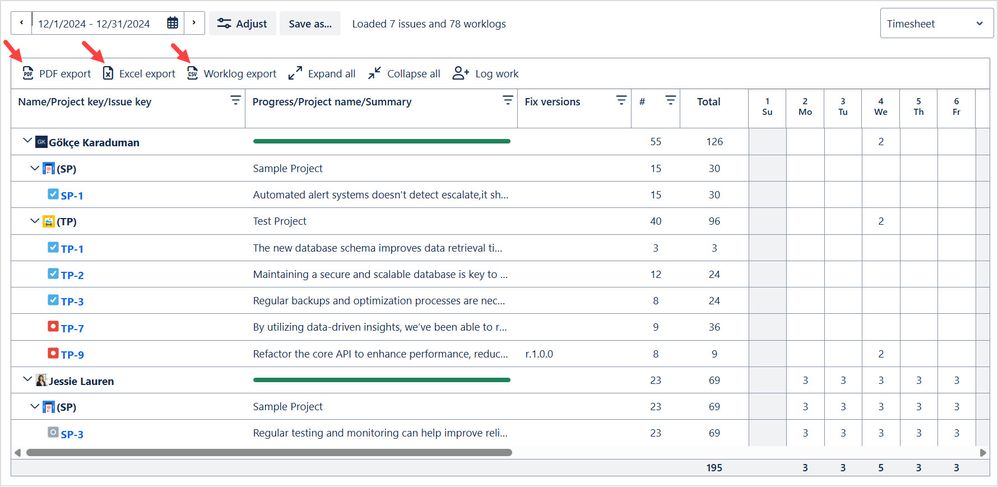The height and width of the screenshot is (487, 998).
Task: Collapse the Jessie Lauren group
Action: (x=27, y=379)
